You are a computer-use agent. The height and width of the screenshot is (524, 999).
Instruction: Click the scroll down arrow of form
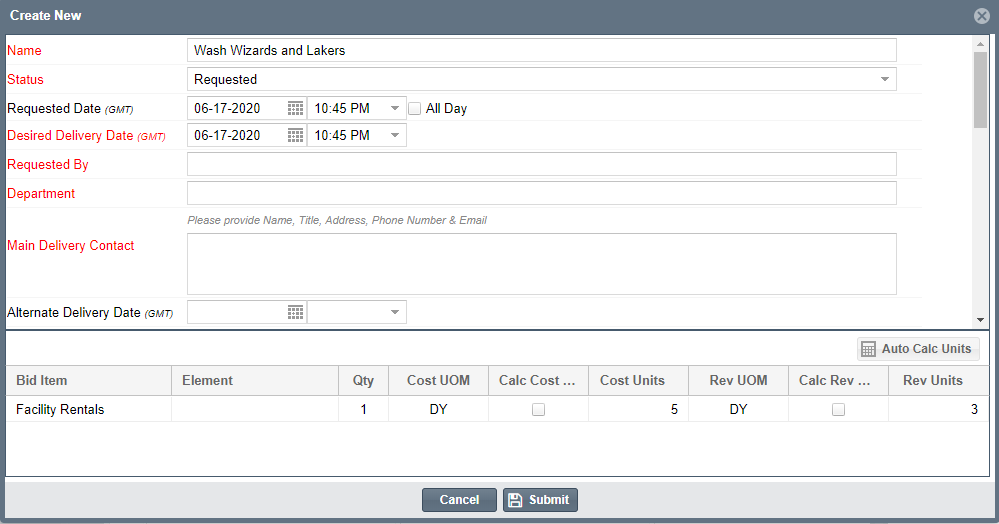click(980, 320)
